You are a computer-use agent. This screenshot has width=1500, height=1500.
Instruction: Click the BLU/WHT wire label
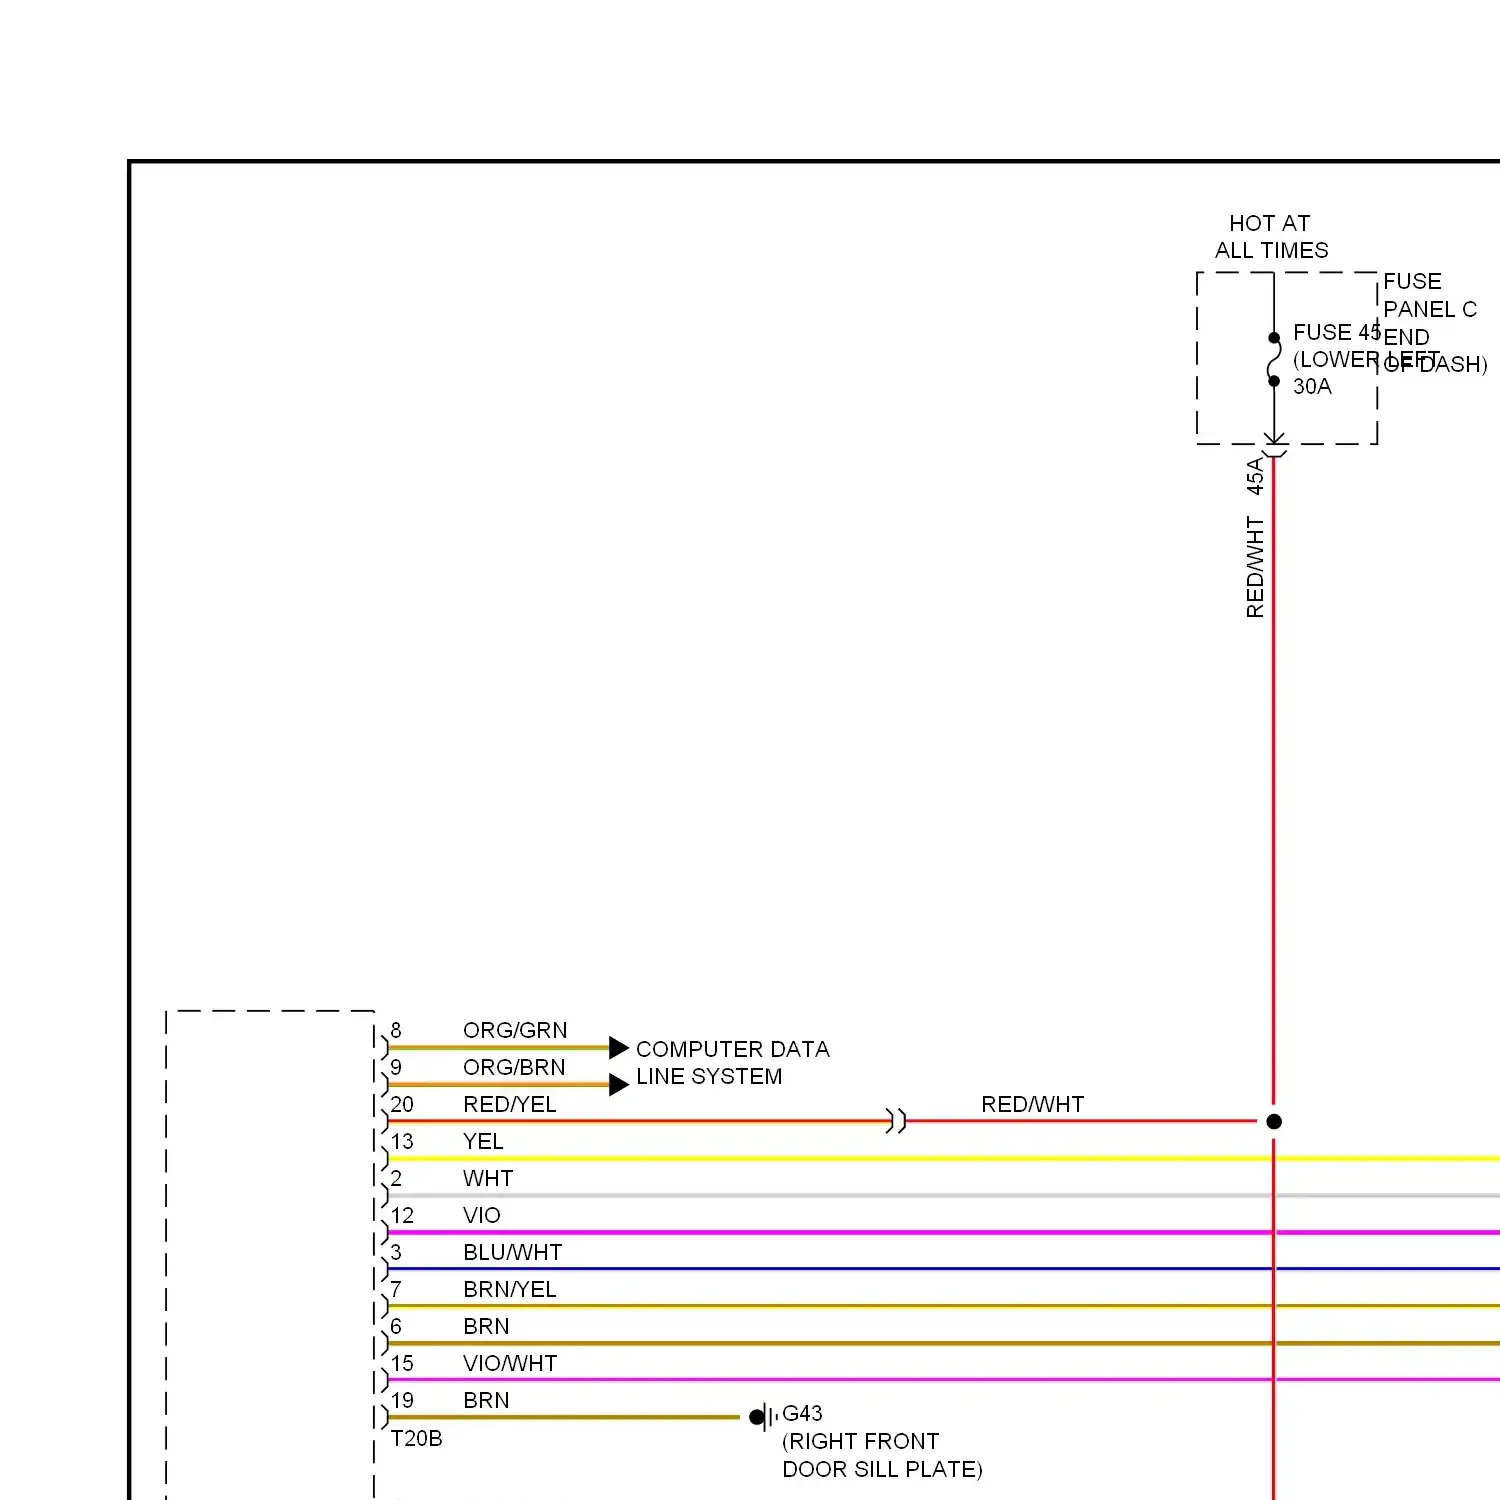click(x=513, y=1252)
